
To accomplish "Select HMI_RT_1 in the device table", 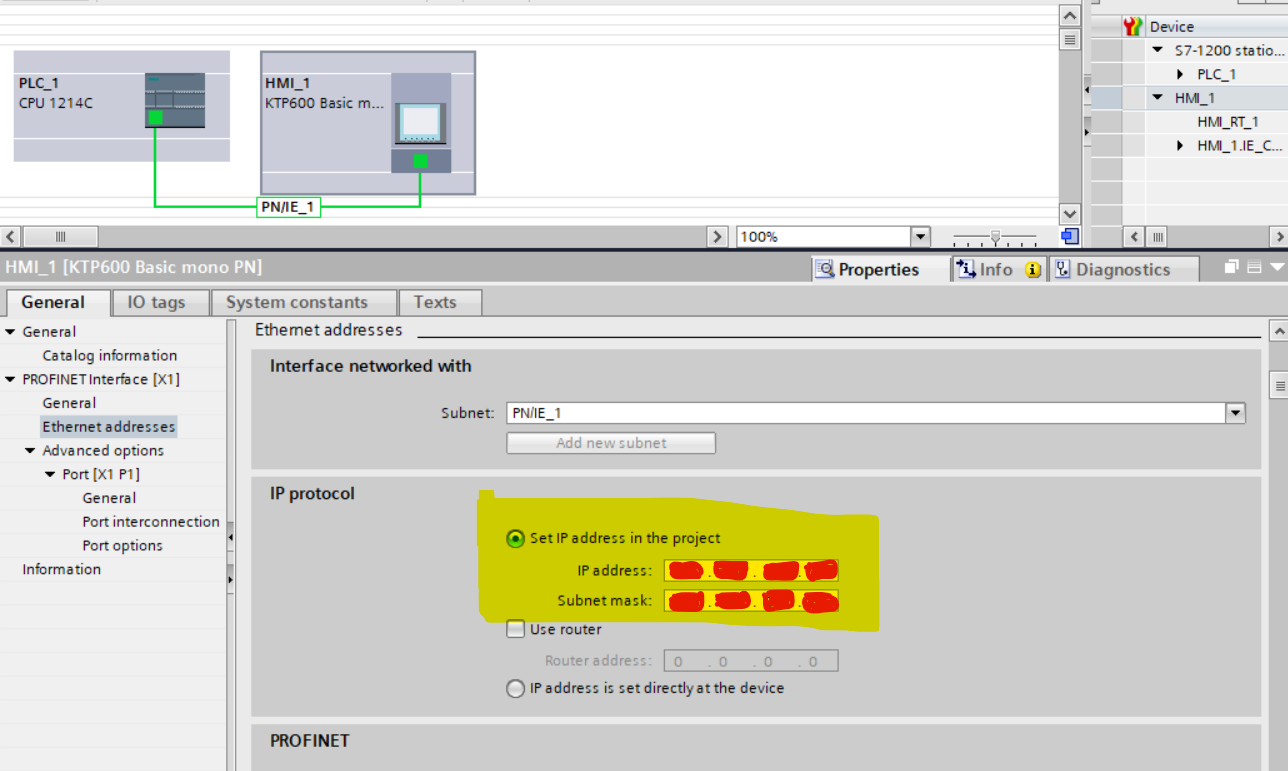I will coord(1227,122).
